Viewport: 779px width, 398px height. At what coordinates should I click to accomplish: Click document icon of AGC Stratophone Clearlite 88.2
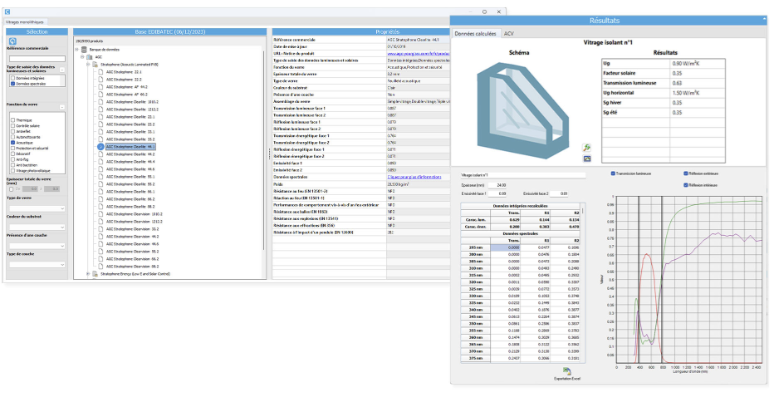(101, 207)
